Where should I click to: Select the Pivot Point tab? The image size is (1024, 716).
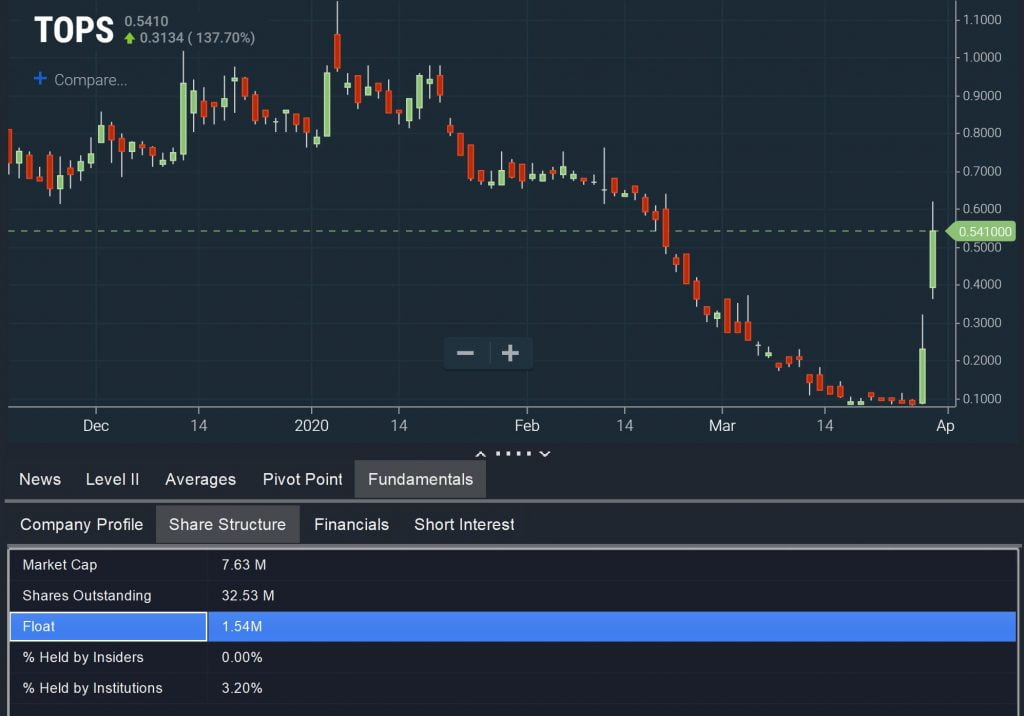point(302,479)
